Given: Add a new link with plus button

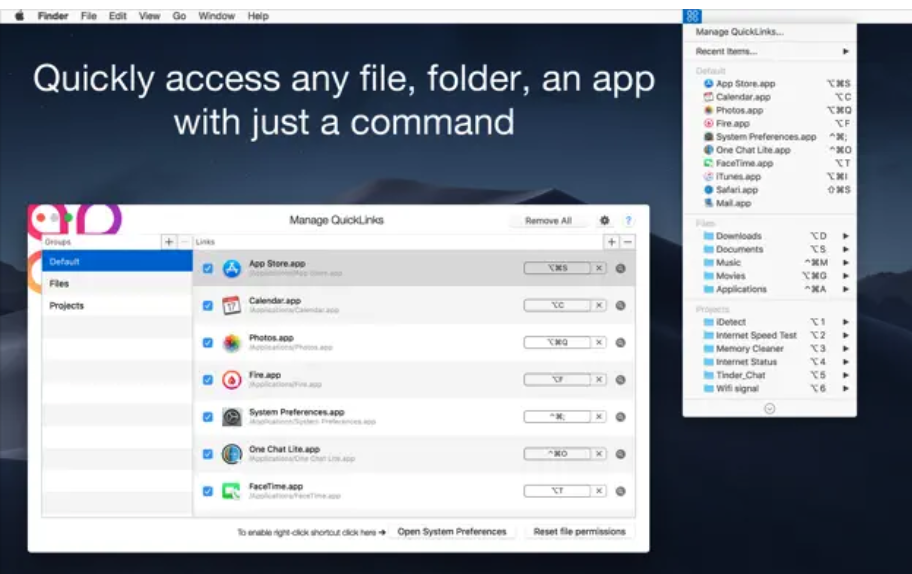Looking at the screenshot, I should (x=611, y=241).
